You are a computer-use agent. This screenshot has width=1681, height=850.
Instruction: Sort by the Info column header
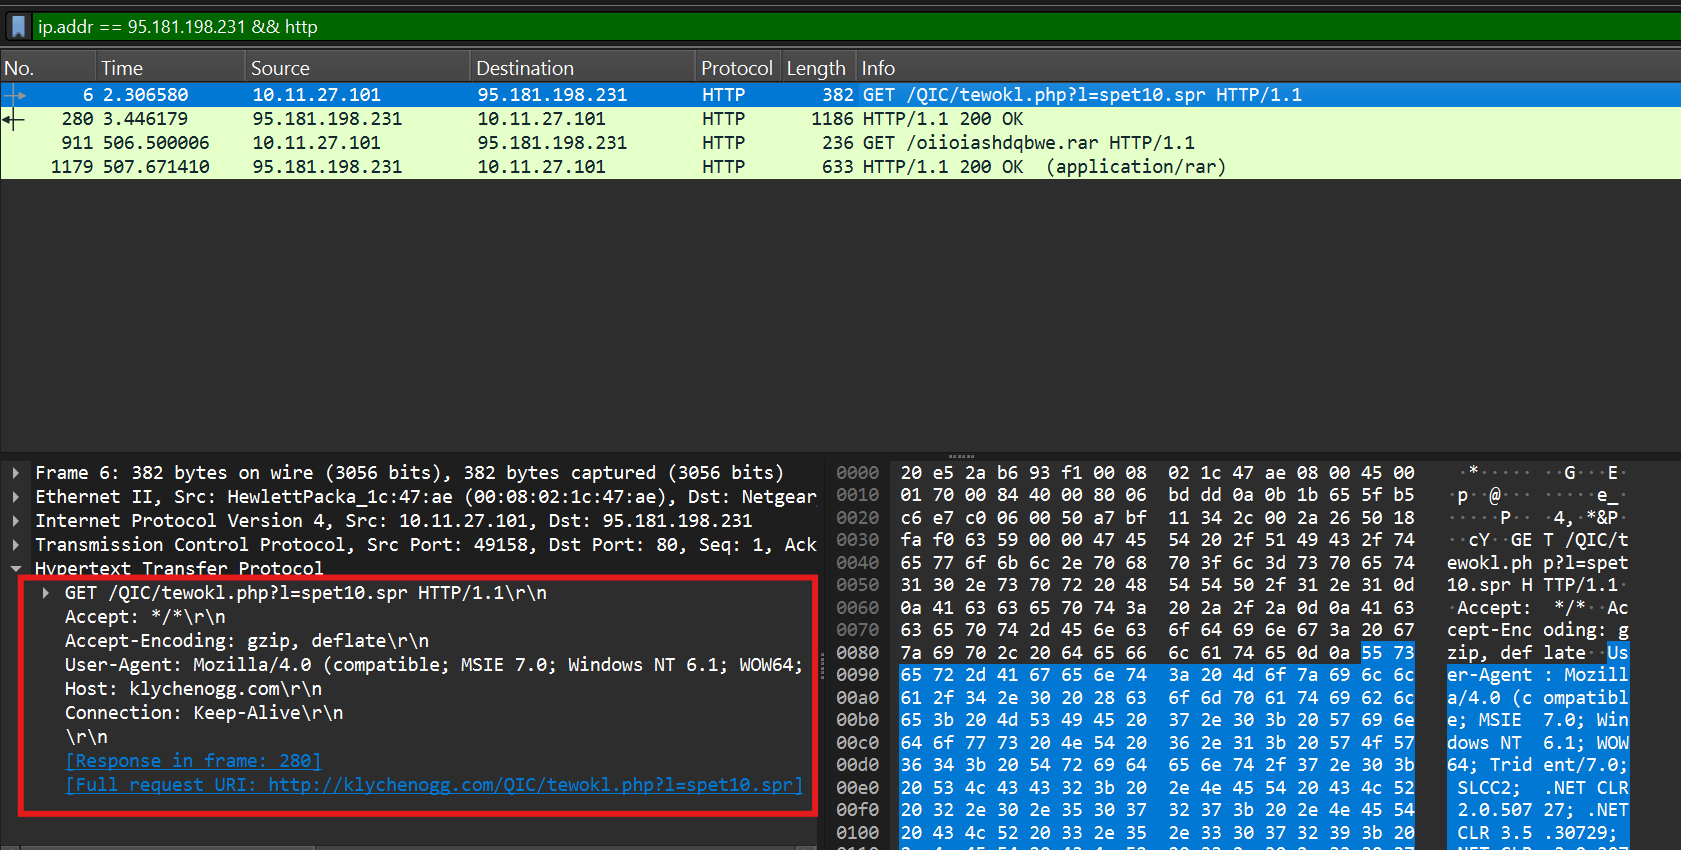(1268, 68)
